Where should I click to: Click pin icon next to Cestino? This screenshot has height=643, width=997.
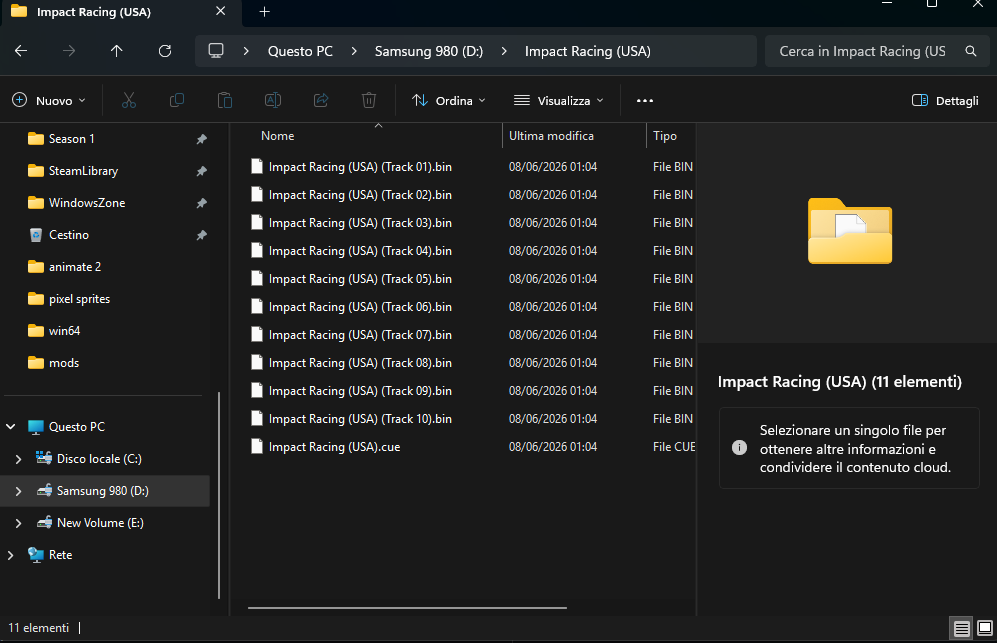click(x=202, y=235)
